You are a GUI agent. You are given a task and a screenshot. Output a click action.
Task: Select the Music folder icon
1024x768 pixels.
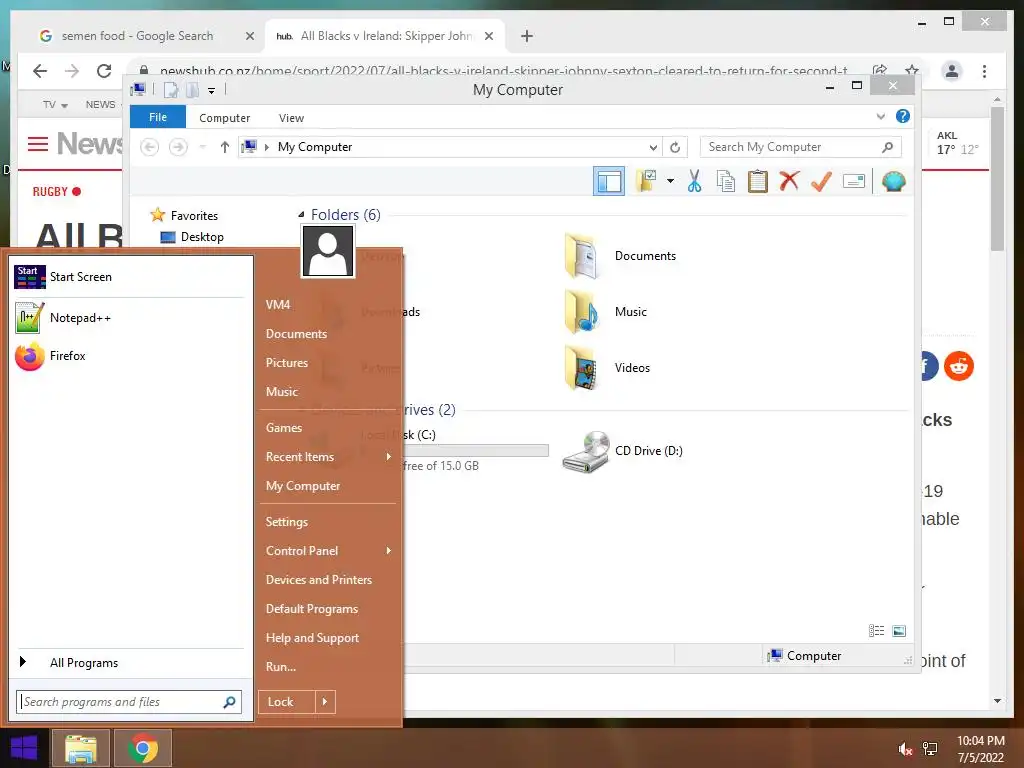581,312
